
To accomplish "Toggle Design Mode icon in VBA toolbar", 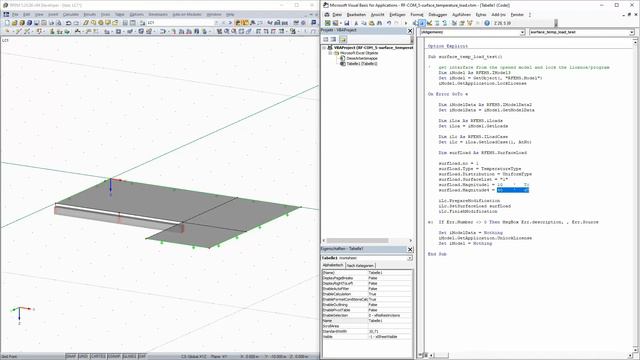I will coord(429,23).
